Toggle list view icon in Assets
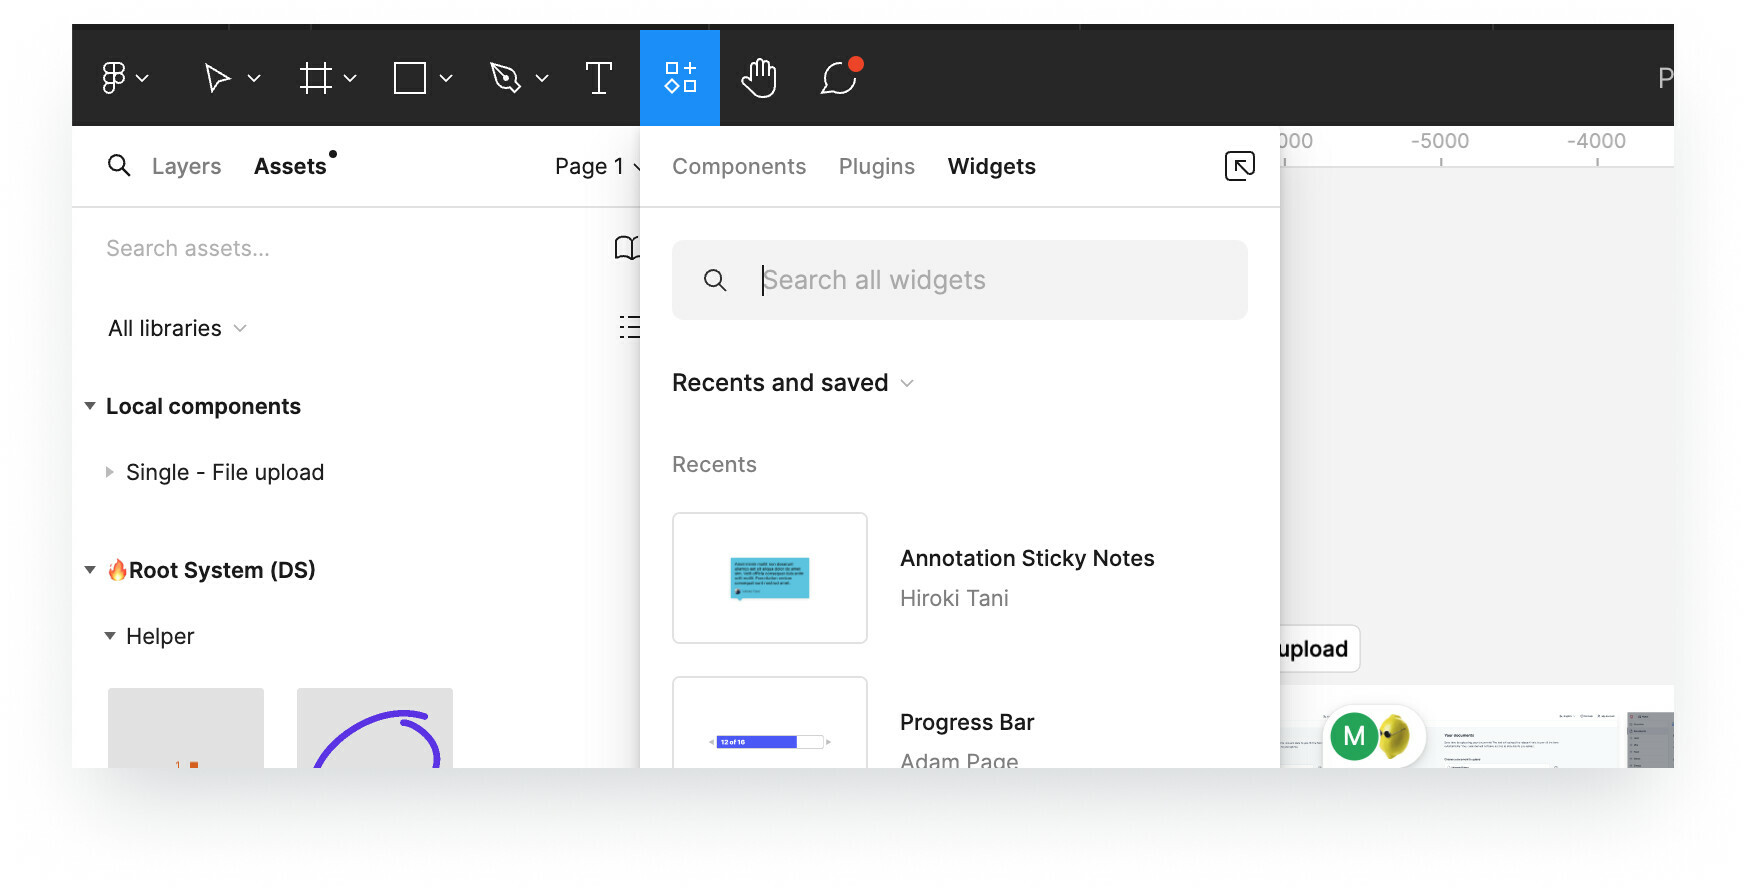The width and height of the screenshot is (1746, 888). [629, 327]
